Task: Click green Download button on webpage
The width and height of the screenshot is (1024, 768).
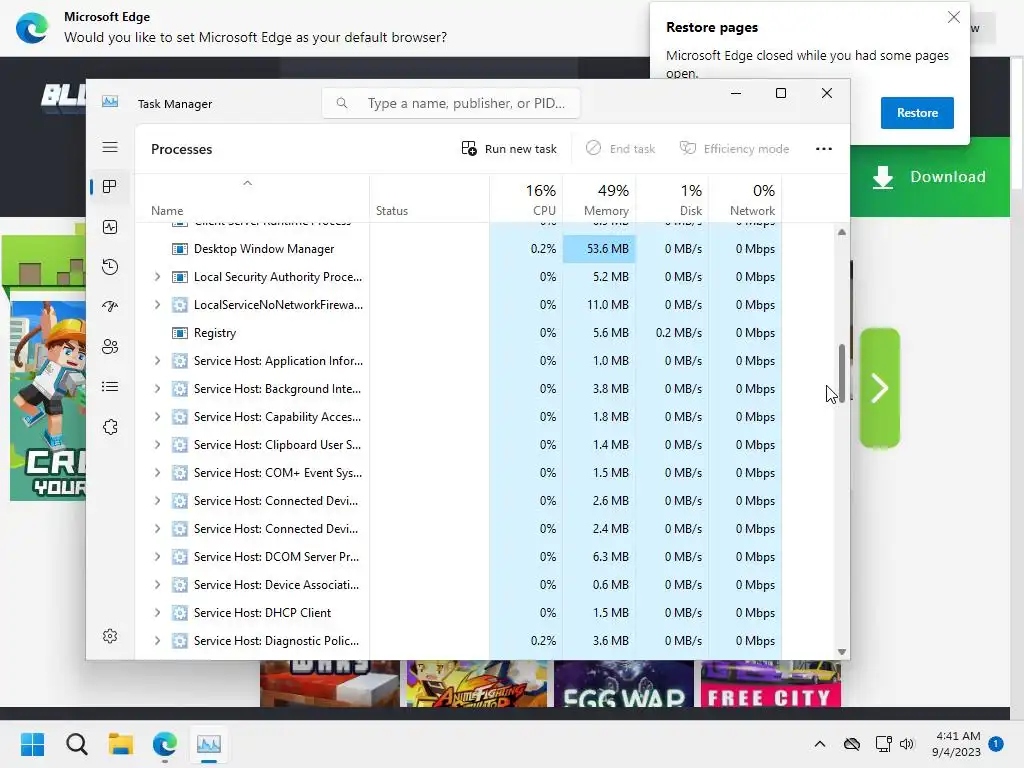Action: tap(930, 177)
